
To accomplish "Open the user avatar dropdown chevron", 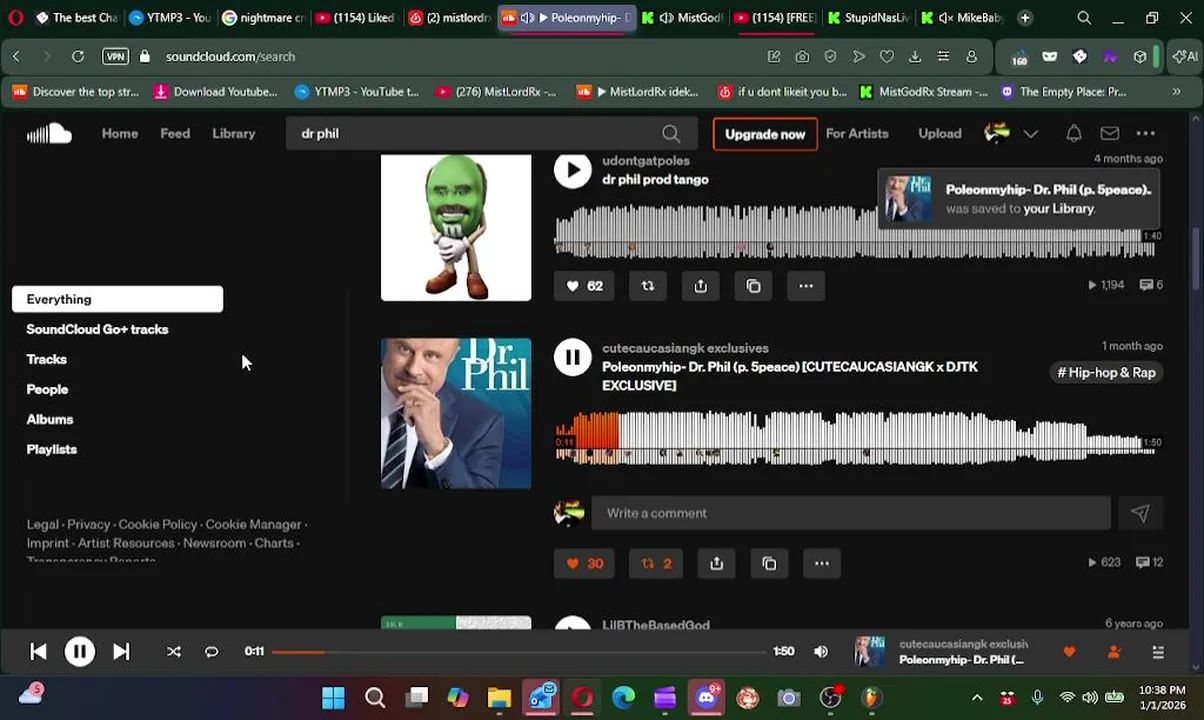I will pos(1031,134).
